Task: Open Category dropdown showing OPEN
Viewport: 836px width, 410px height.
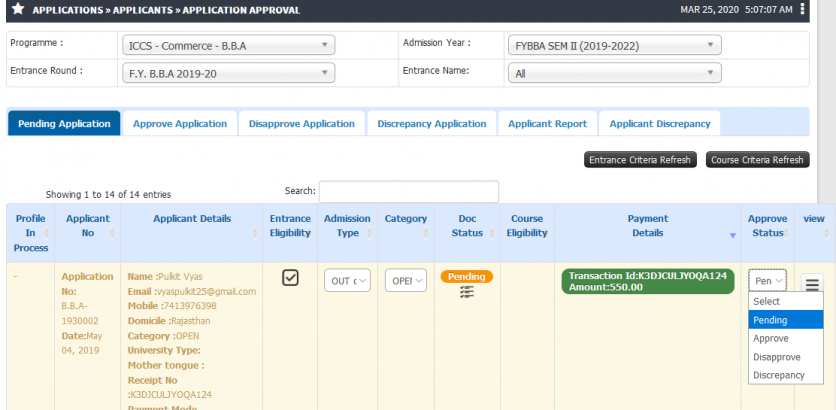Action: tap(406, 280)
